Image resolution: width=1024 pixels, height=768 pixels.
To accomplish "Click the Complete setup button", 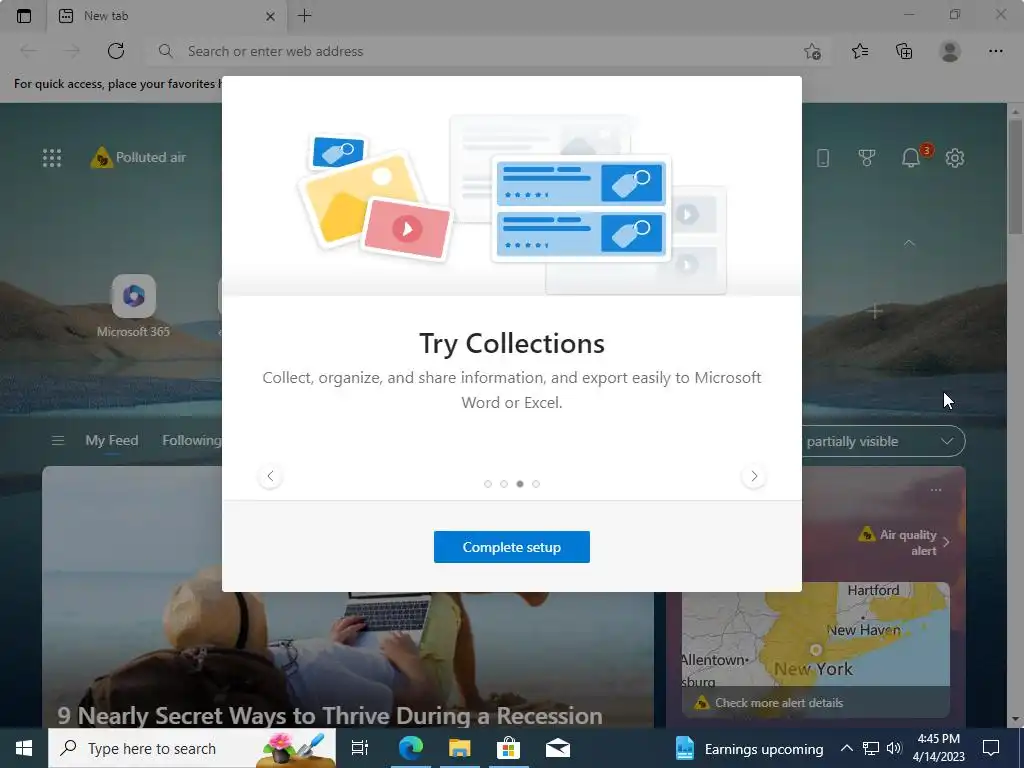I will coord(511,547).
